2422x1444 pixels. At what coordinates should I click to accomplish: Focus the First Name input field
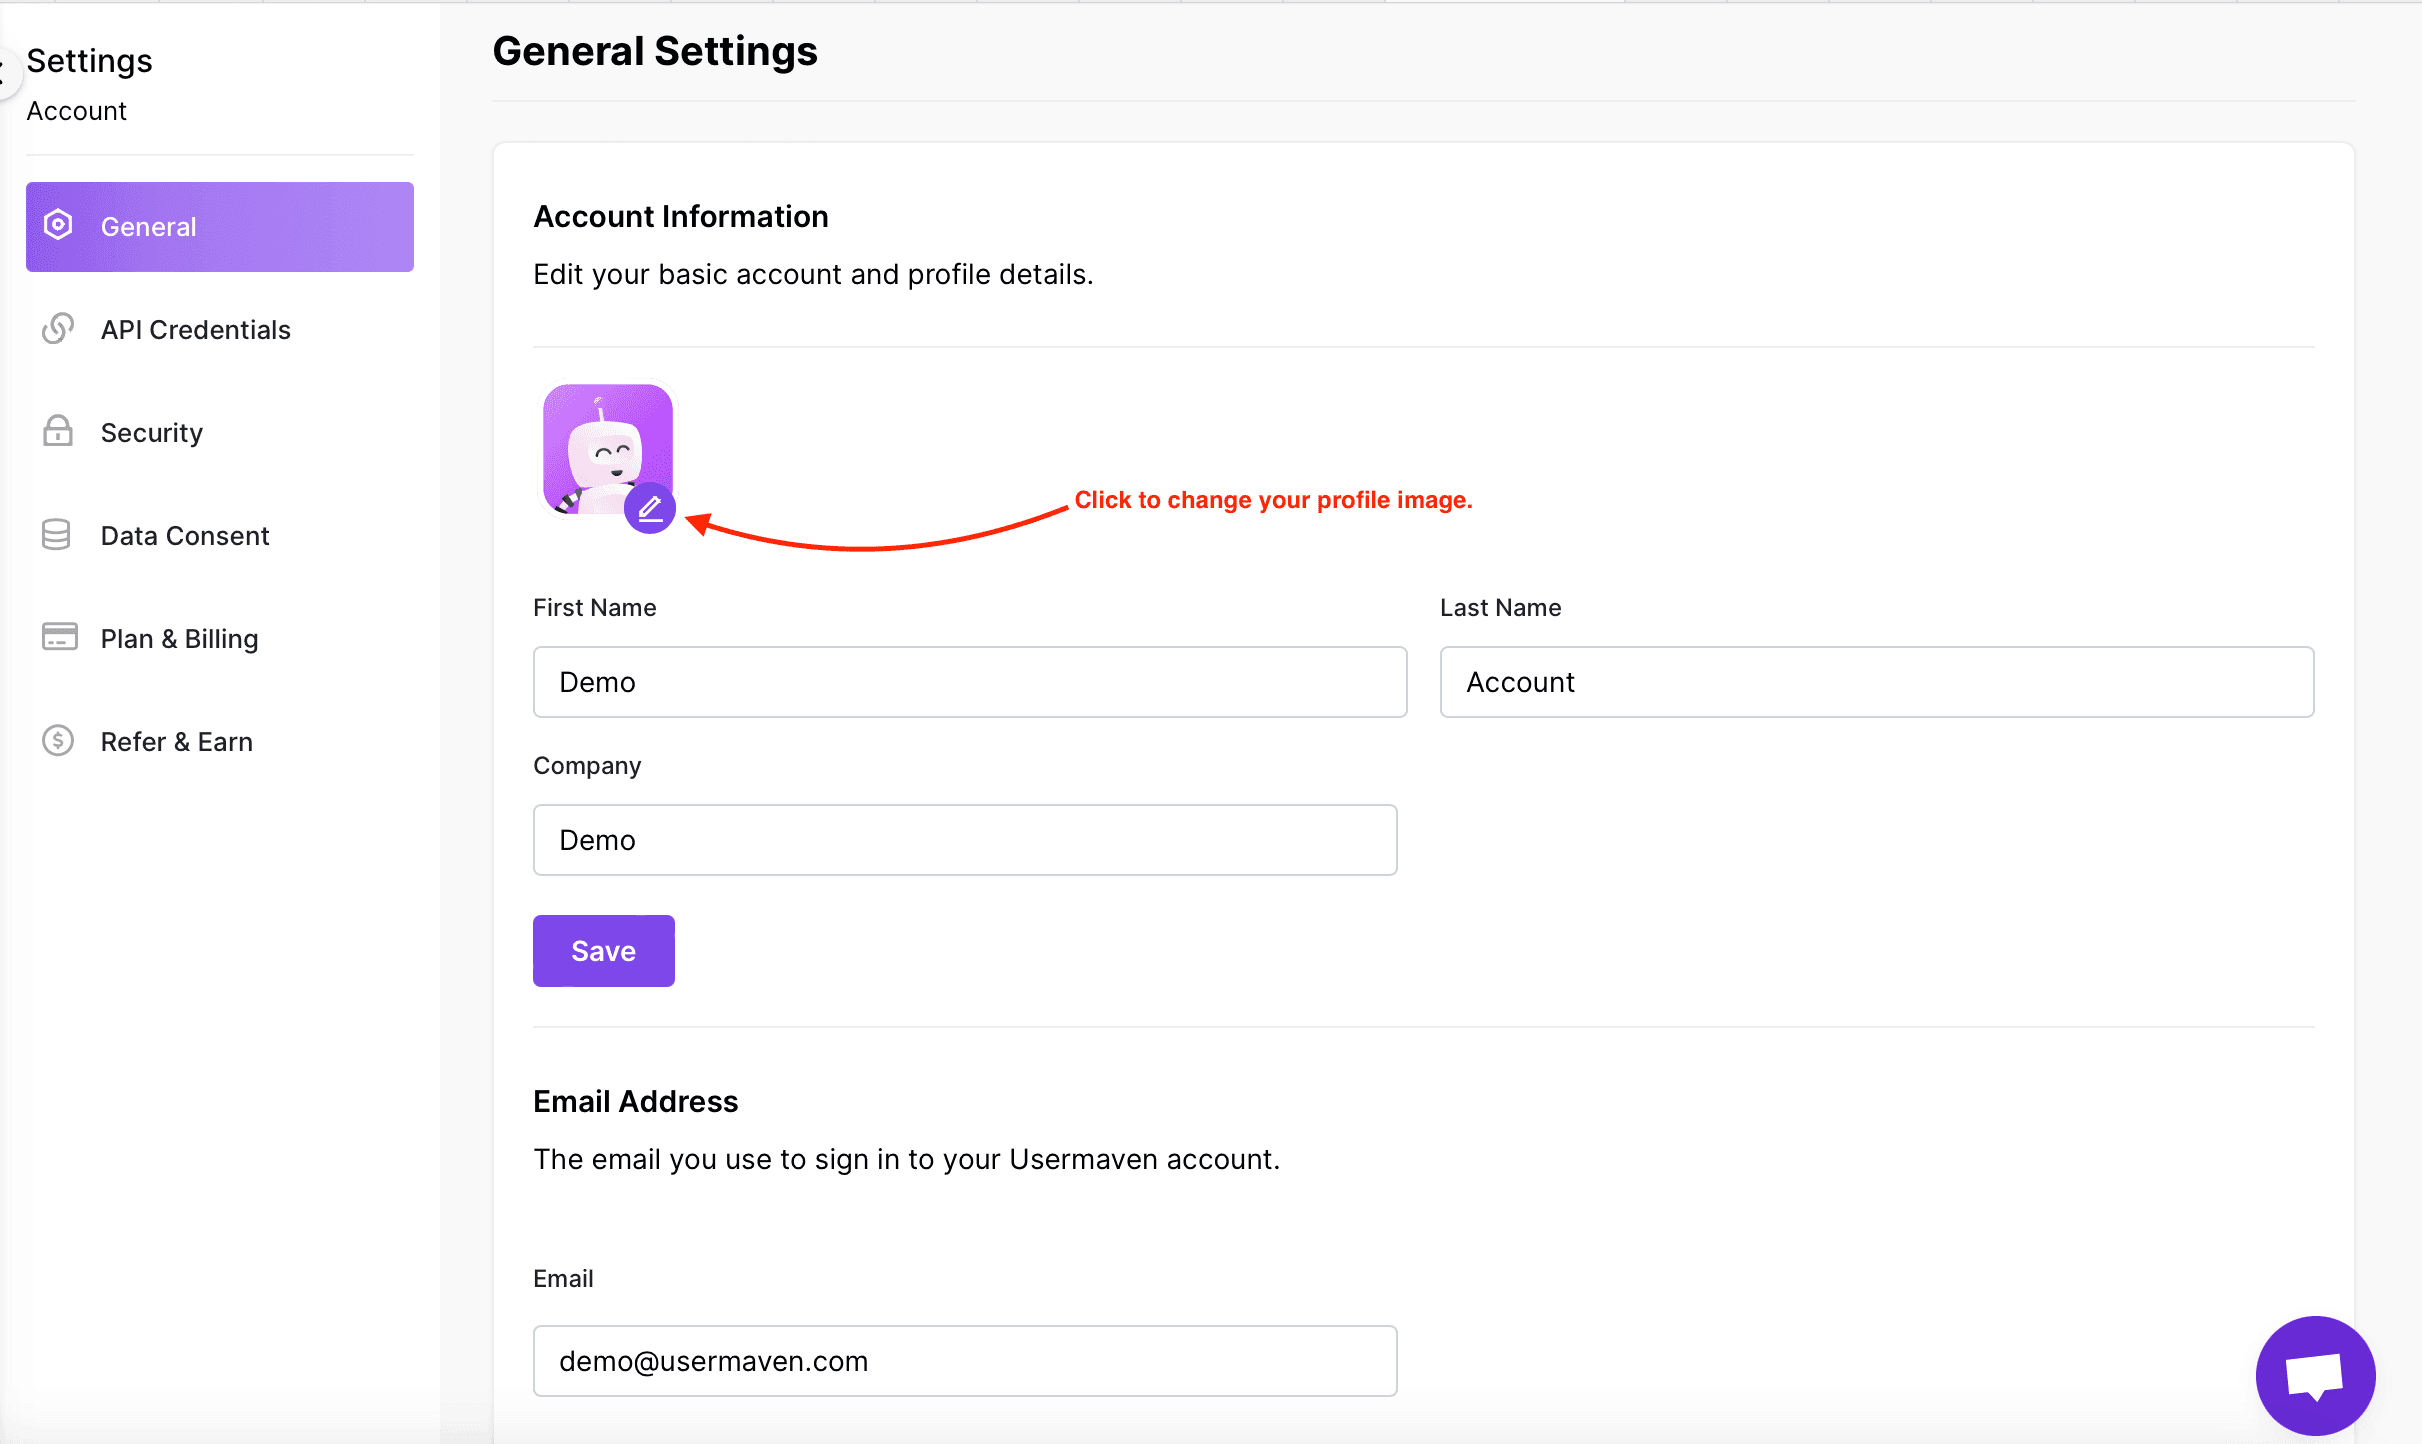[969, 682]
